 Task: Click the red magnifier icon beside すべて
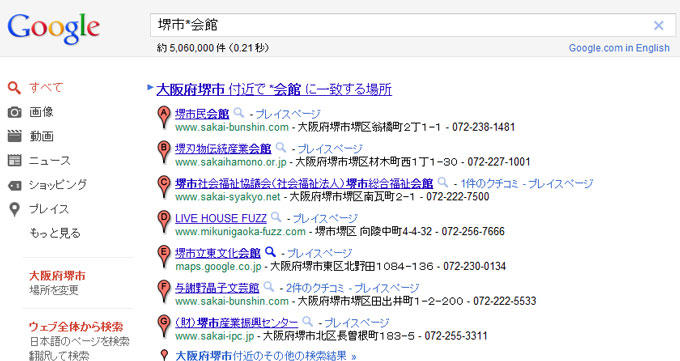(x=14, y=88)
